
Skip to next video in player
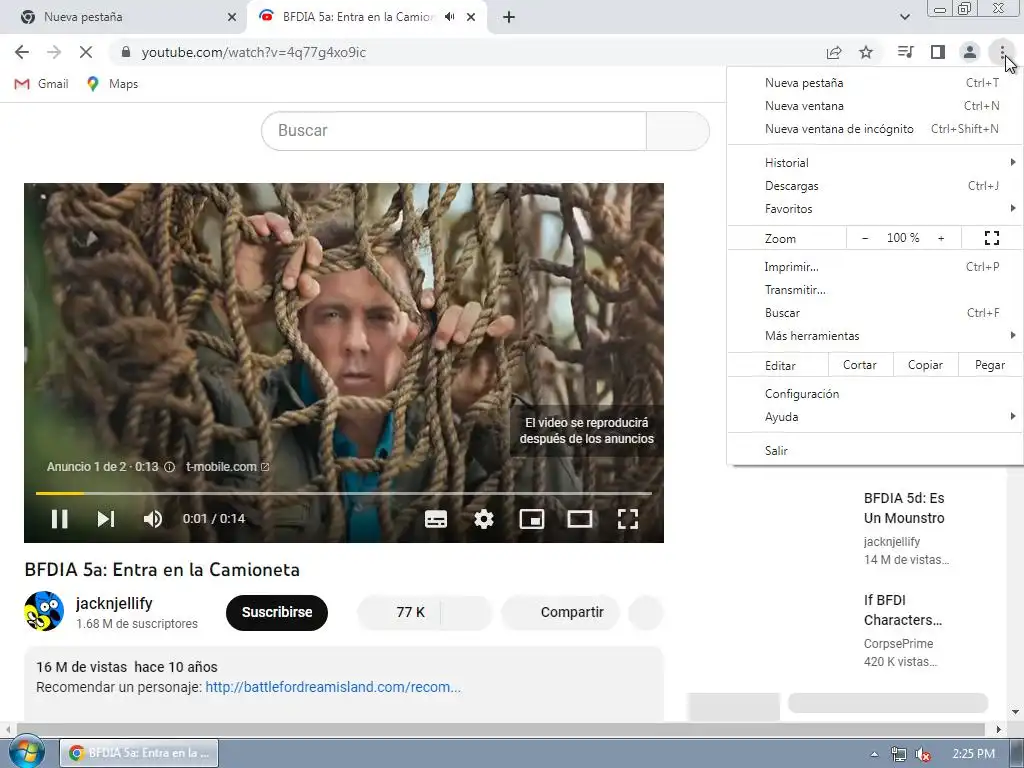click(106, 519)
